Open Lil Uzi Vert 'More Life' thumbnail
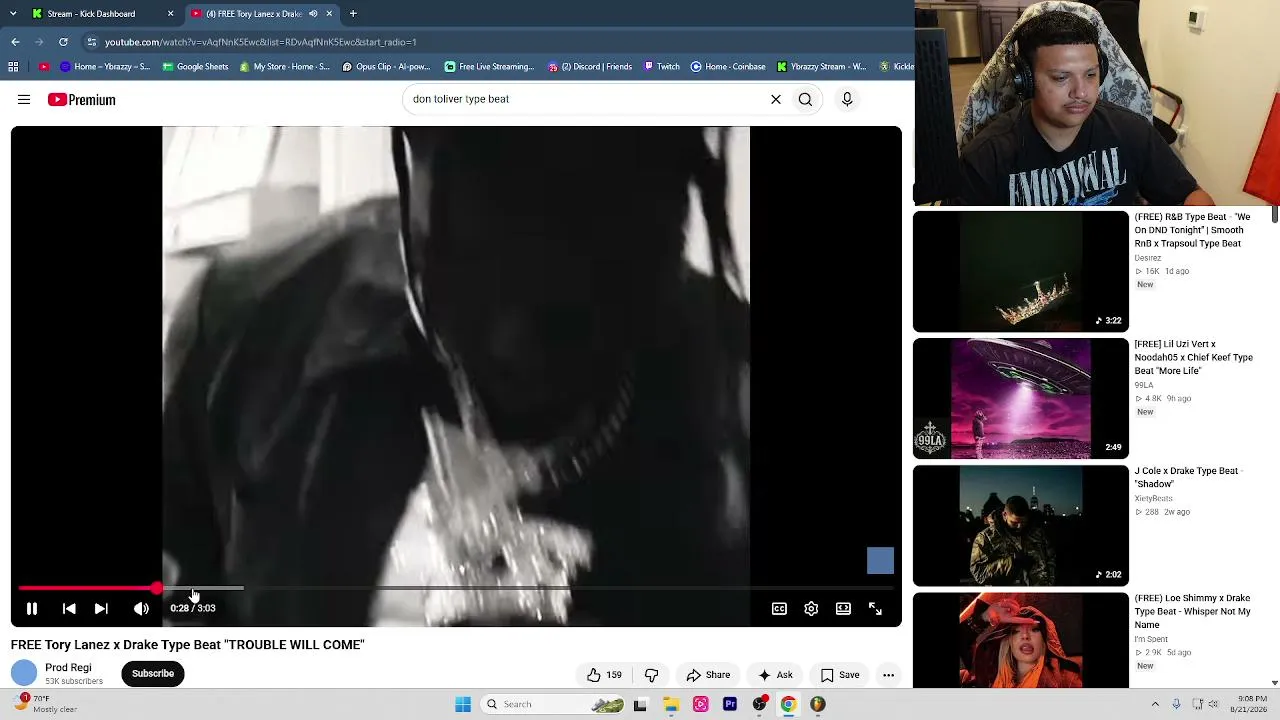This screenshot has width=1280, height=720. point(1020,399)
